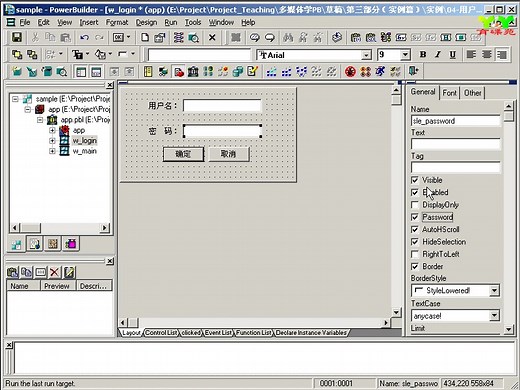Click the Italic I button
This screenshot has height=390, width=520.
click(438, 54)
